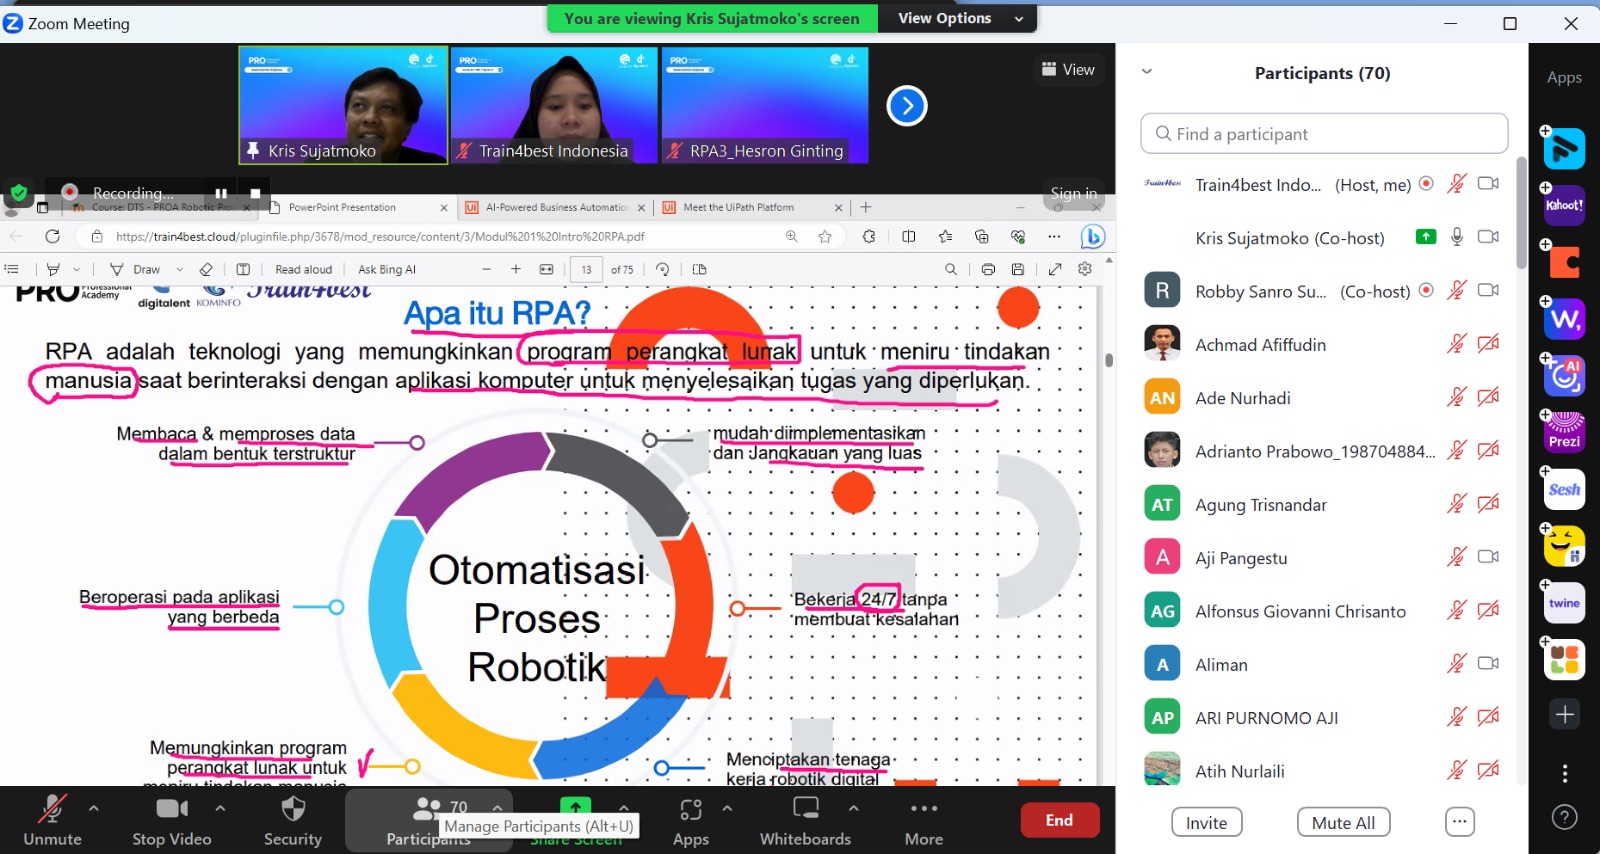Switch to Course: DTS - PROA Robotic tab
The height and width of the screenshot is (854, 1600).
(160, 207)
